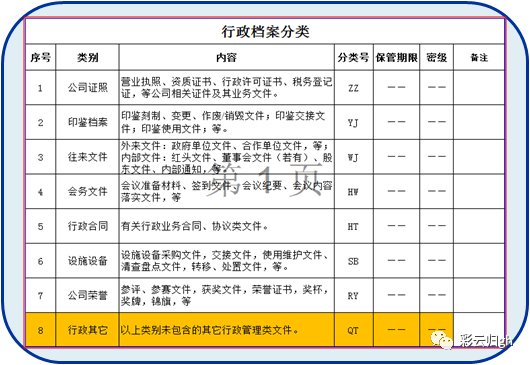This screenshot has width=530, height=365.
Task: Click the 类别 column header
Action: point(88,57)
